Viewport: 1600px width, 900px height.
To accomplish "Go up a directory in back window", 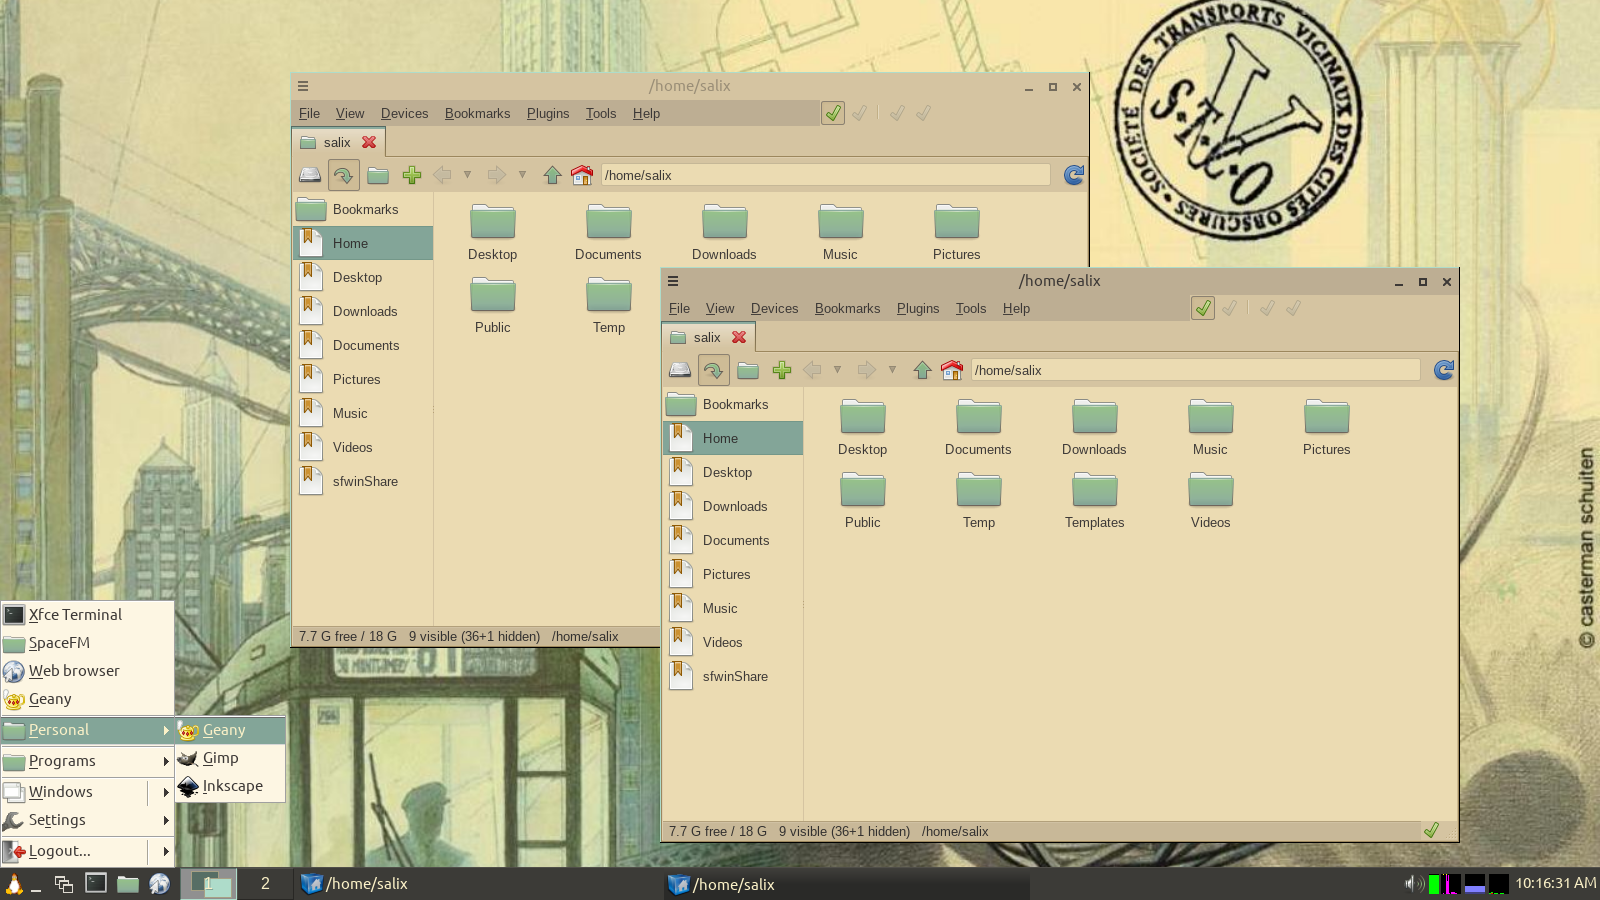I will [x=552, y=175].
